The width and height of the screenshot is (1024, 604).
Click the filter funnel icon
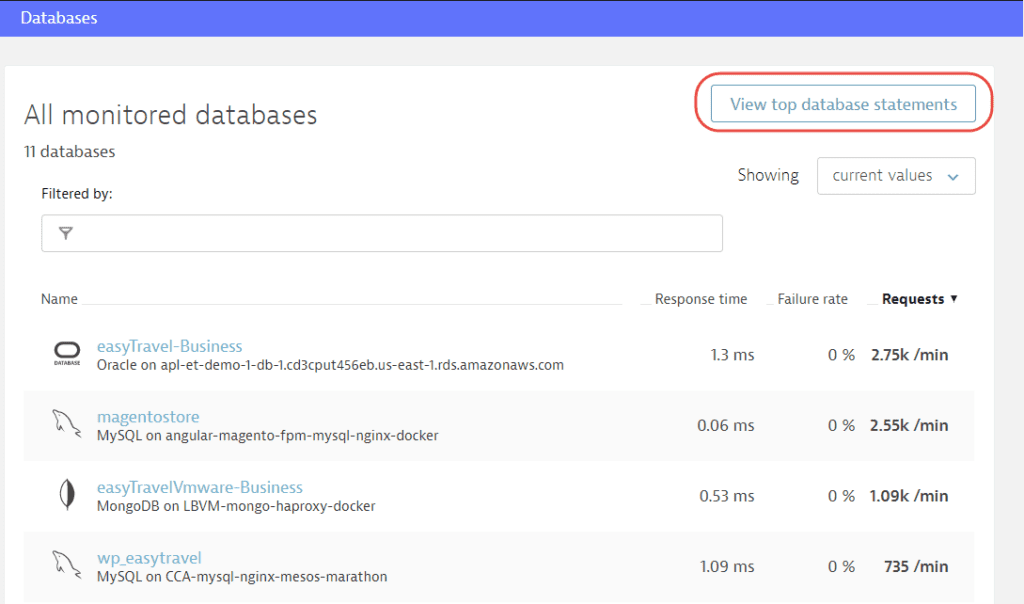tap(65, 233)
